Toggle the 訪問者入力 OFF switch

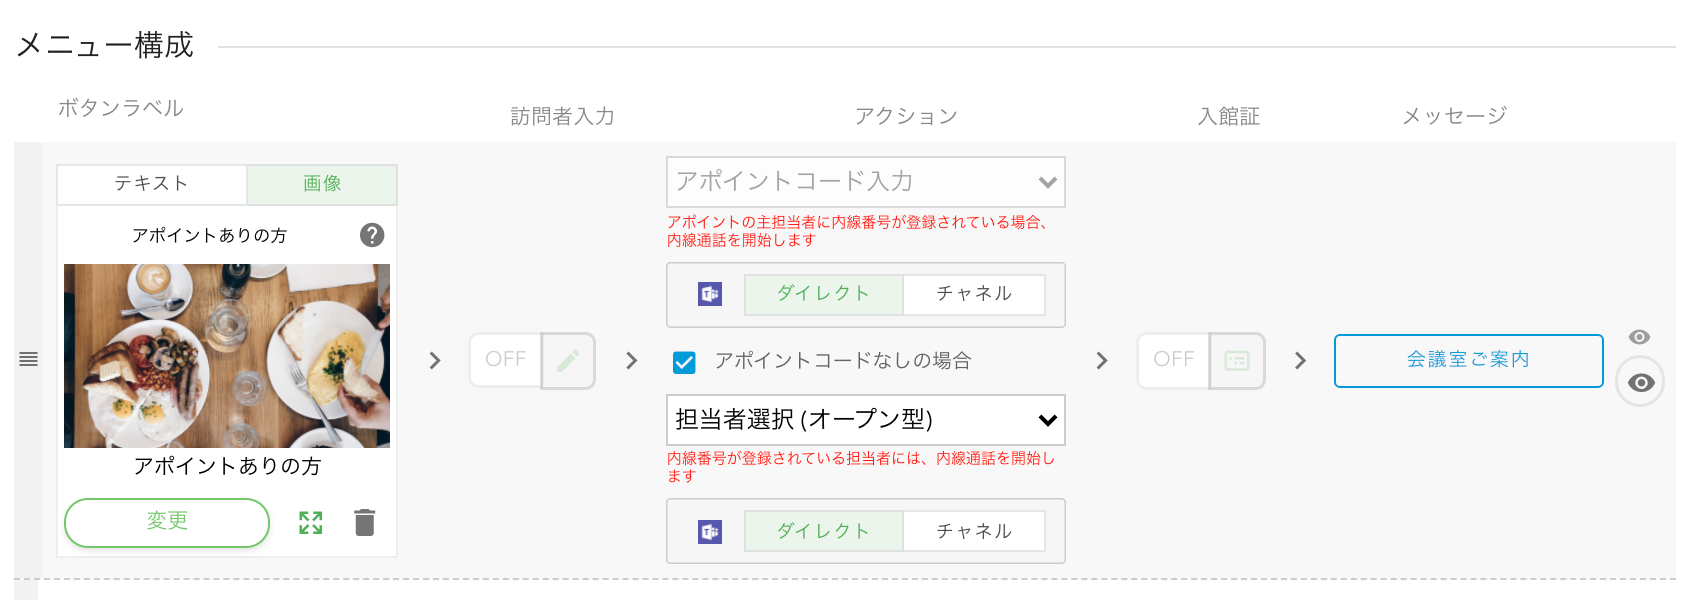(506, 360)
